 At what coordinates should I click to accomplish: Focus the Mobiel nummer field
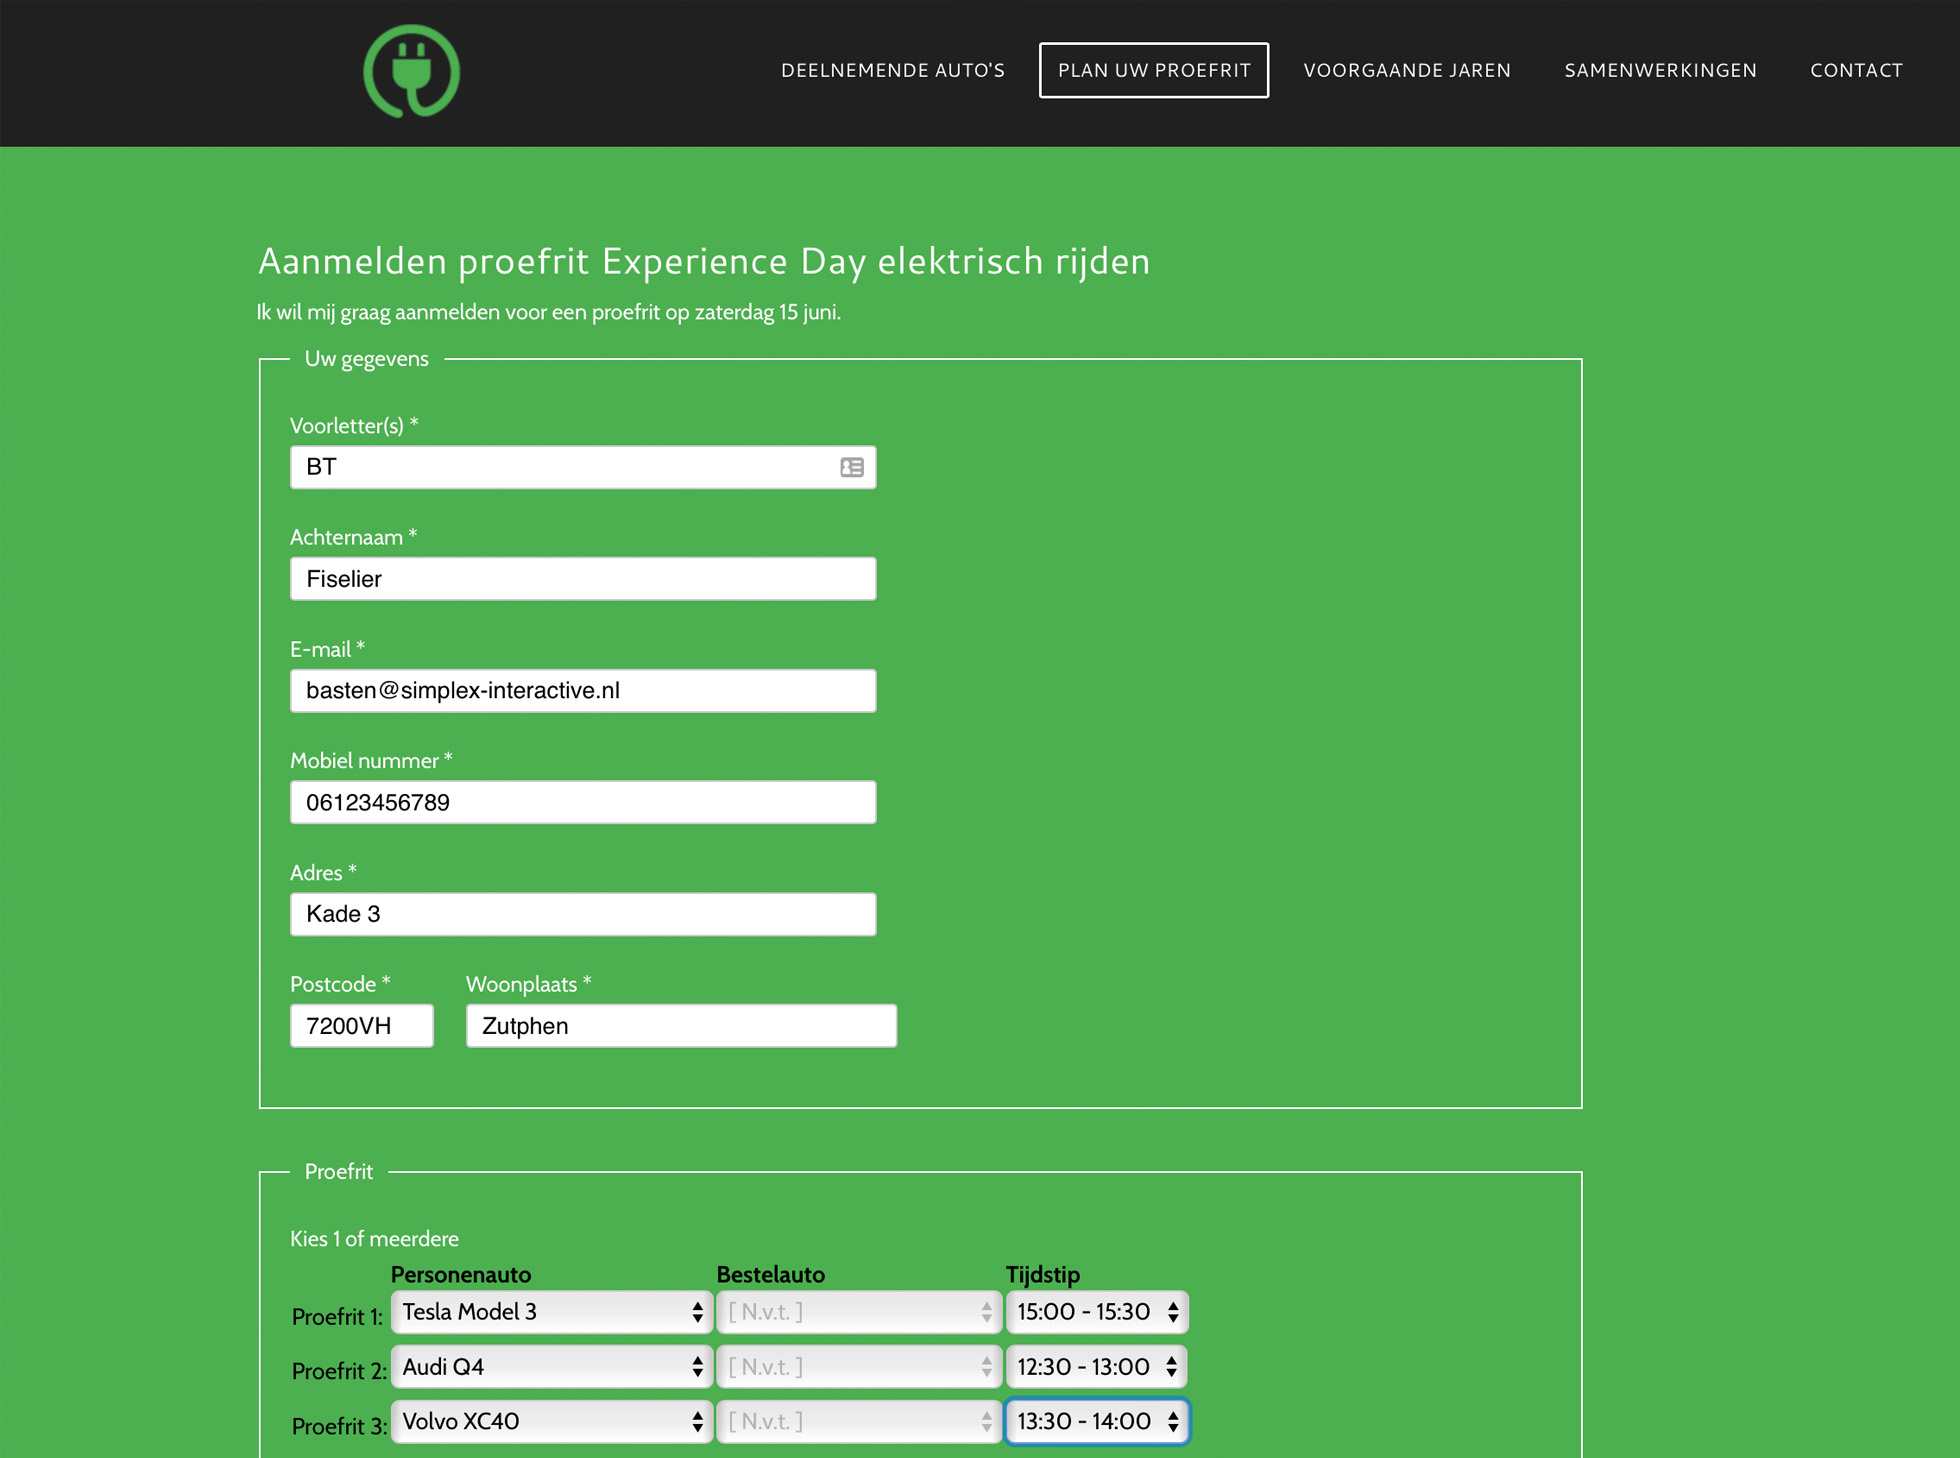583,801
